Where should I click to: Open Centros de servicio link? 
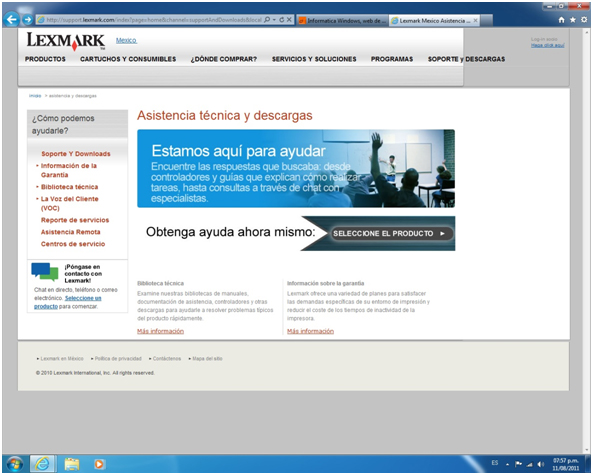coord(73,244)
